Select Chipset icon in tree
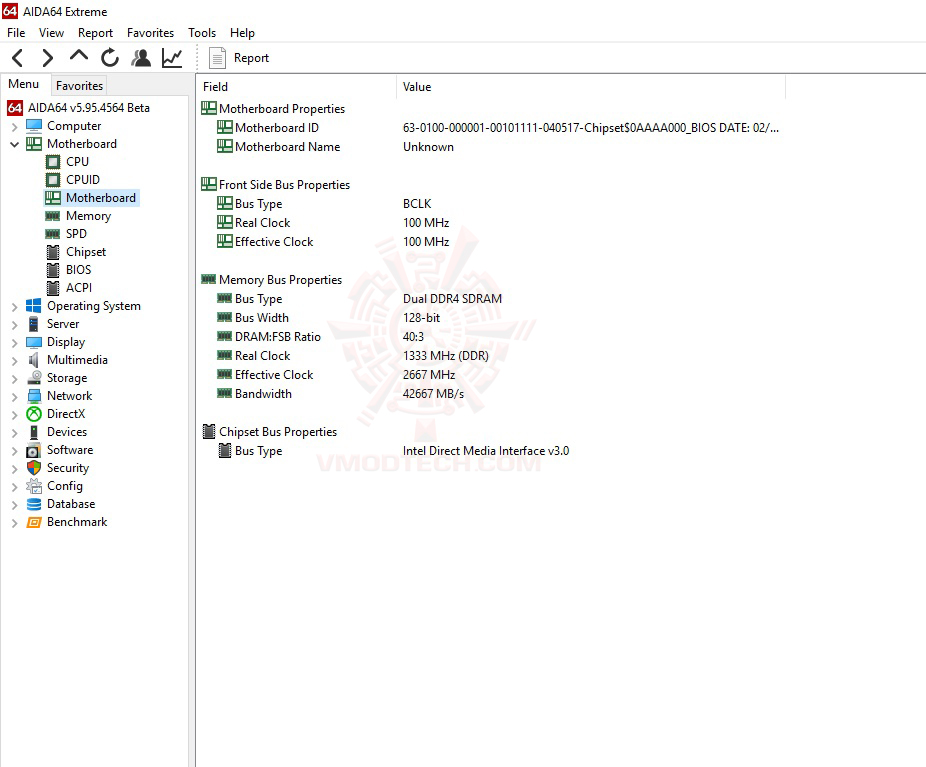 coord(53,252)
